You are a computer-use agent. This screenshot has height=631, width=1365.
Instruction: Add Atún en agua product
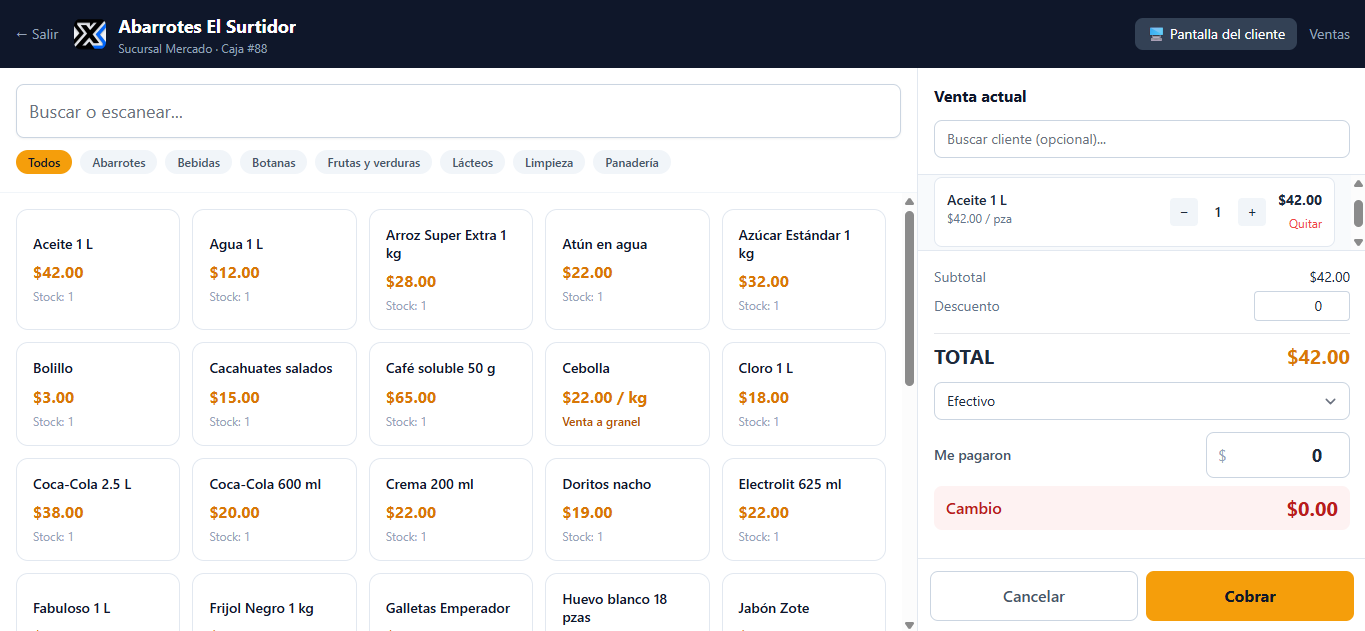[x=627, y=269]
